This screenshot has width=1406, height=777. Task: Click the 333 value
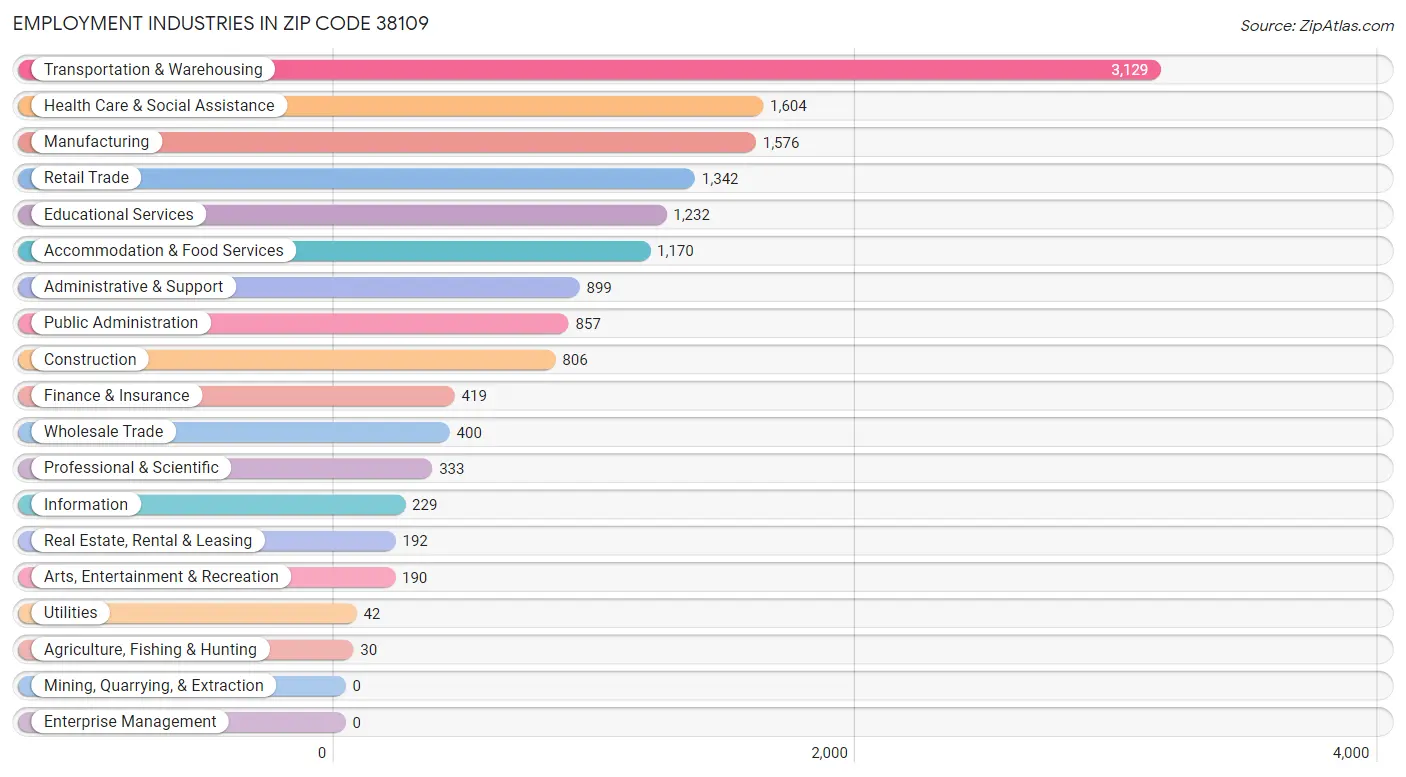pyautogui.click(x=451, y=469)
